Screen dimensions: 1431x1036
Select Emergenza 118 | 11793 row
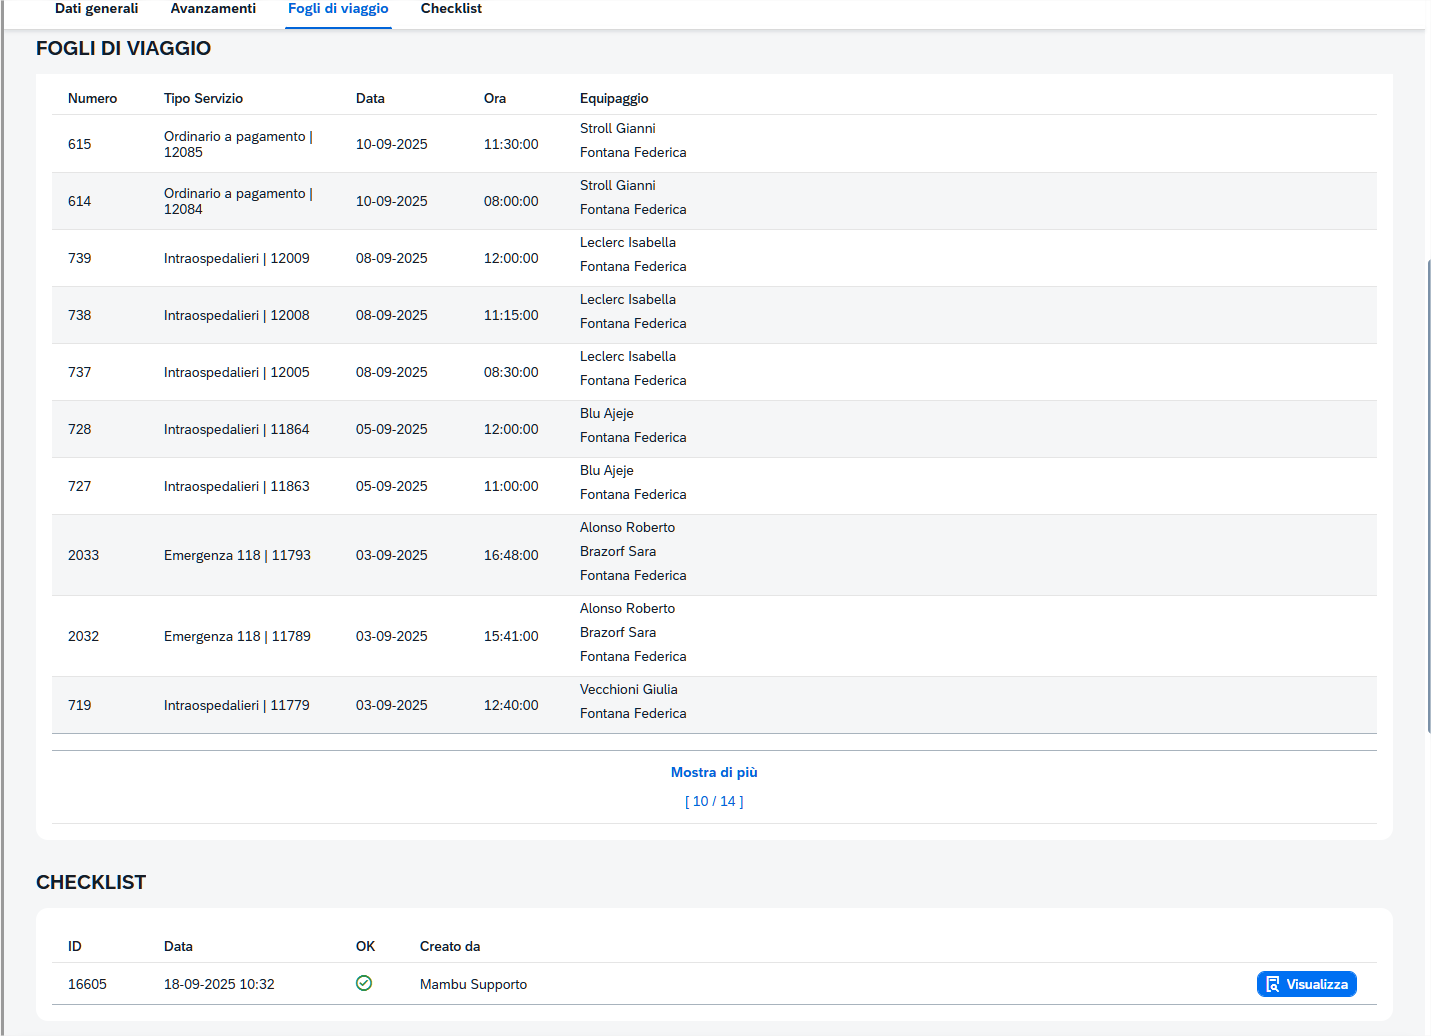[237, 555]
